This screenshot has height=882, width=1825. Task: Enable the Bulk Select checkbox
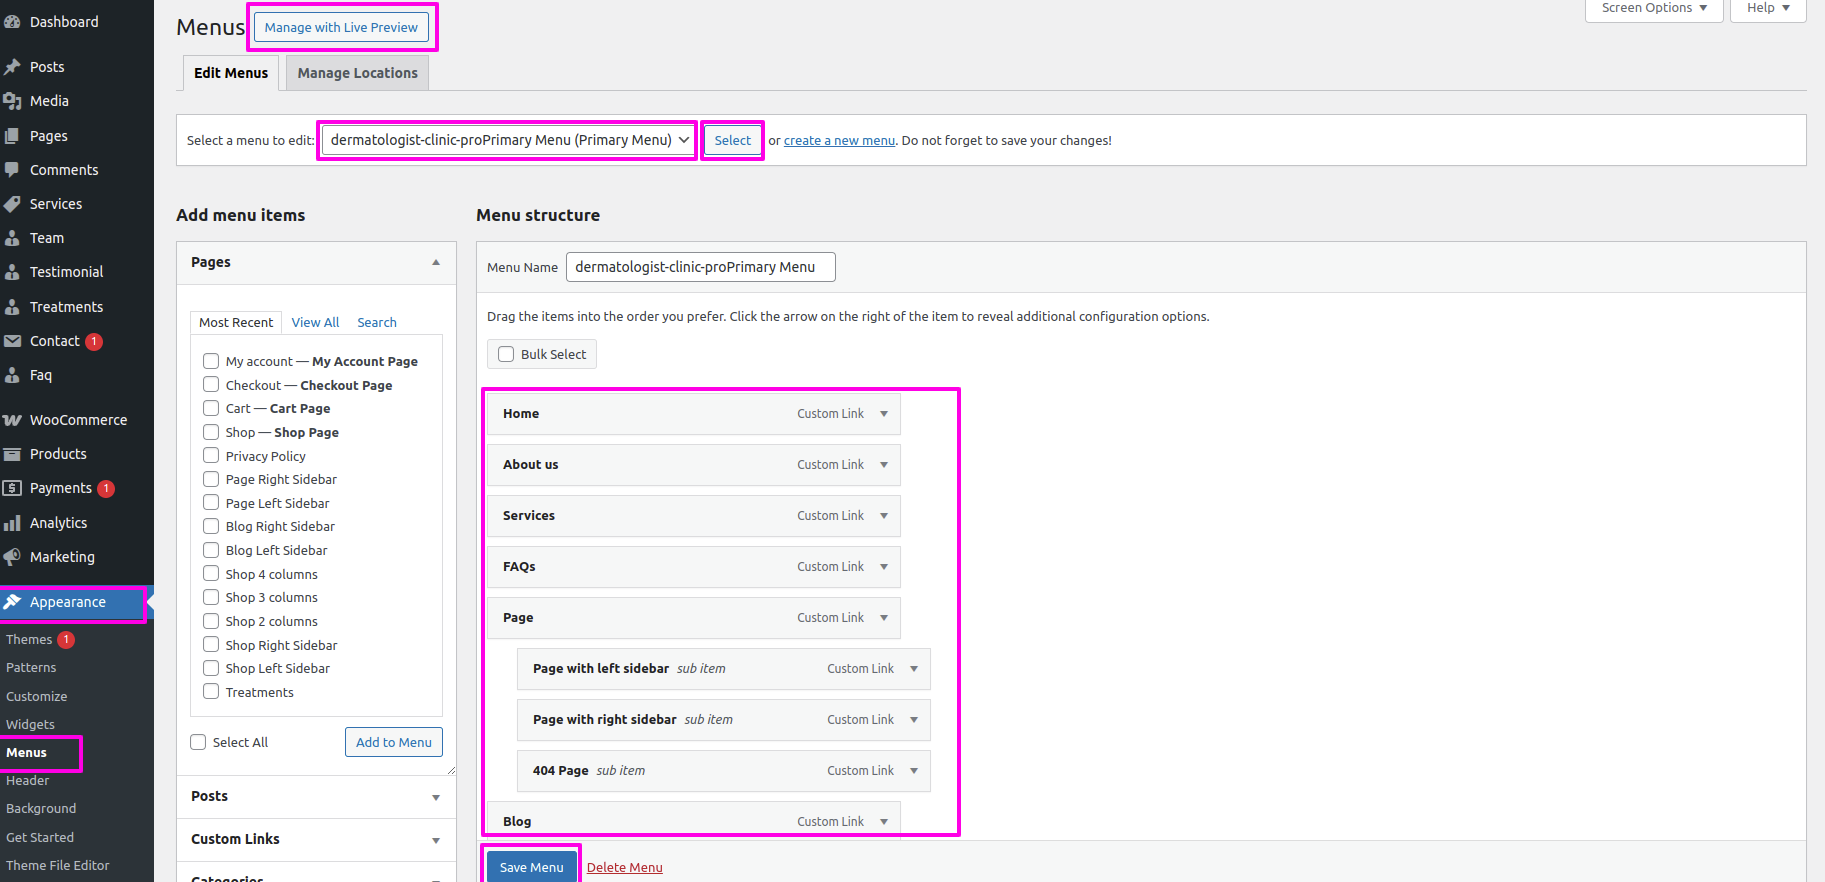click(x=506, y=354)
